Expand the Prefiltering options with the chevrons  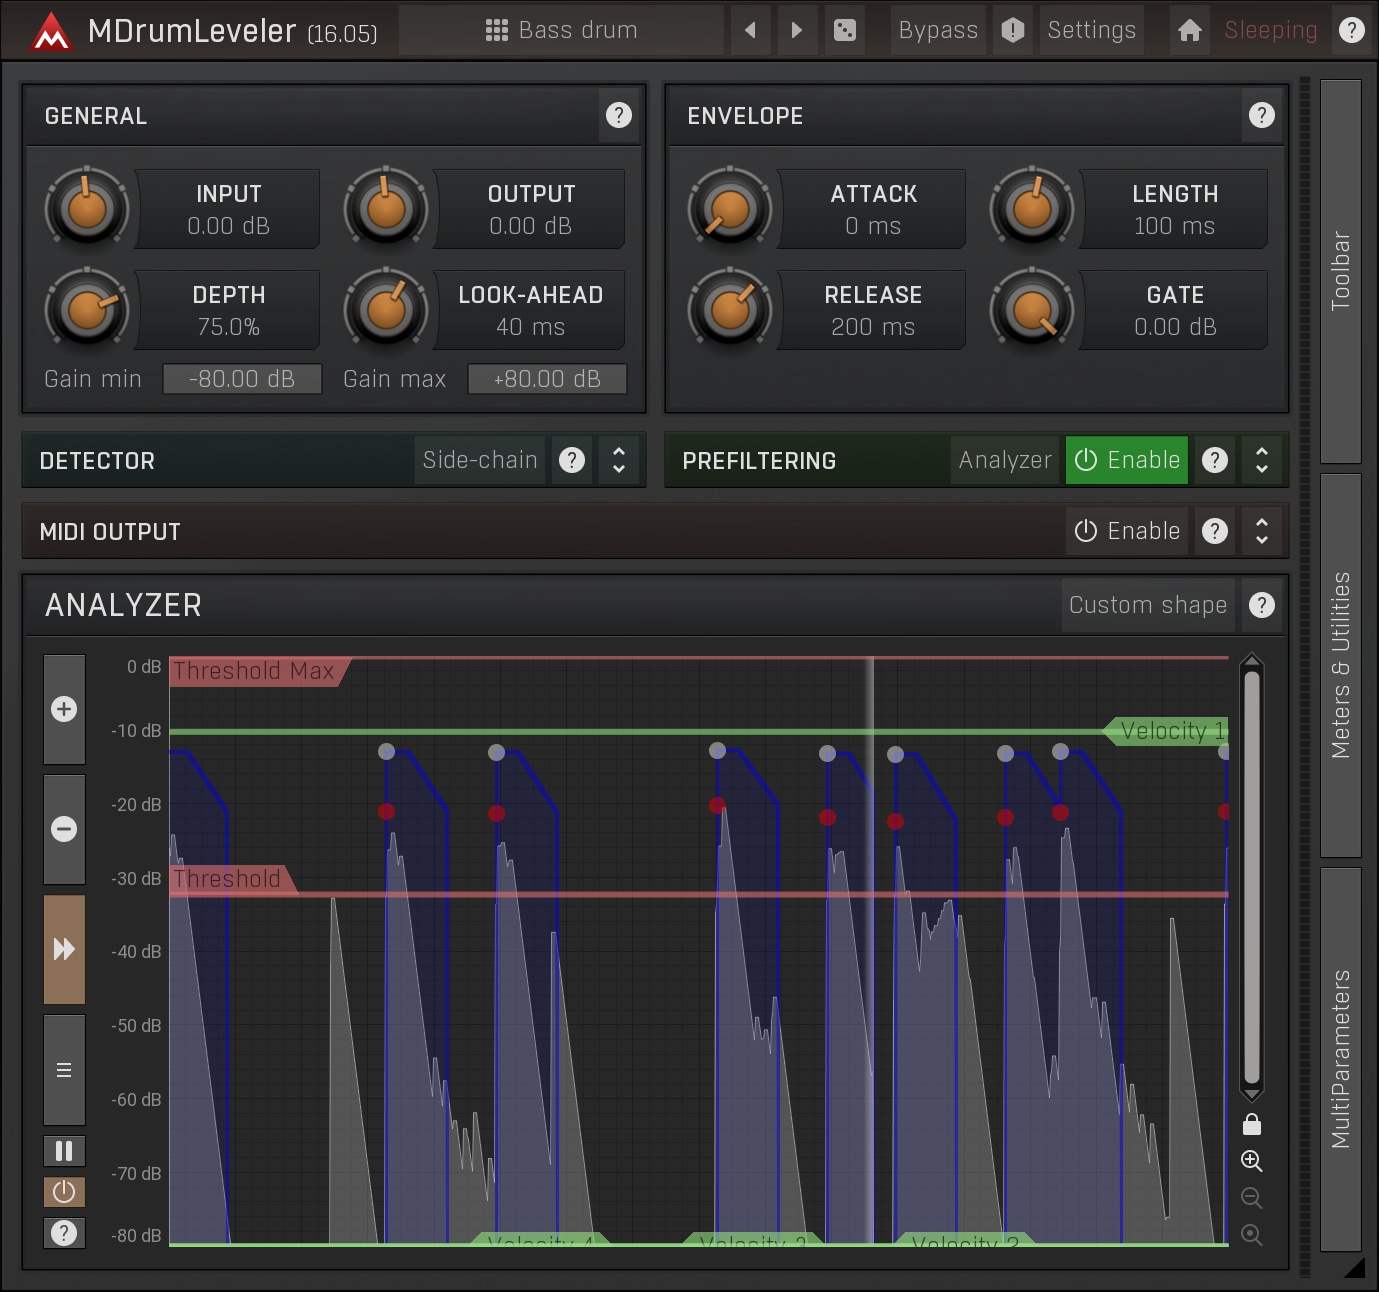pos(1261,460)
